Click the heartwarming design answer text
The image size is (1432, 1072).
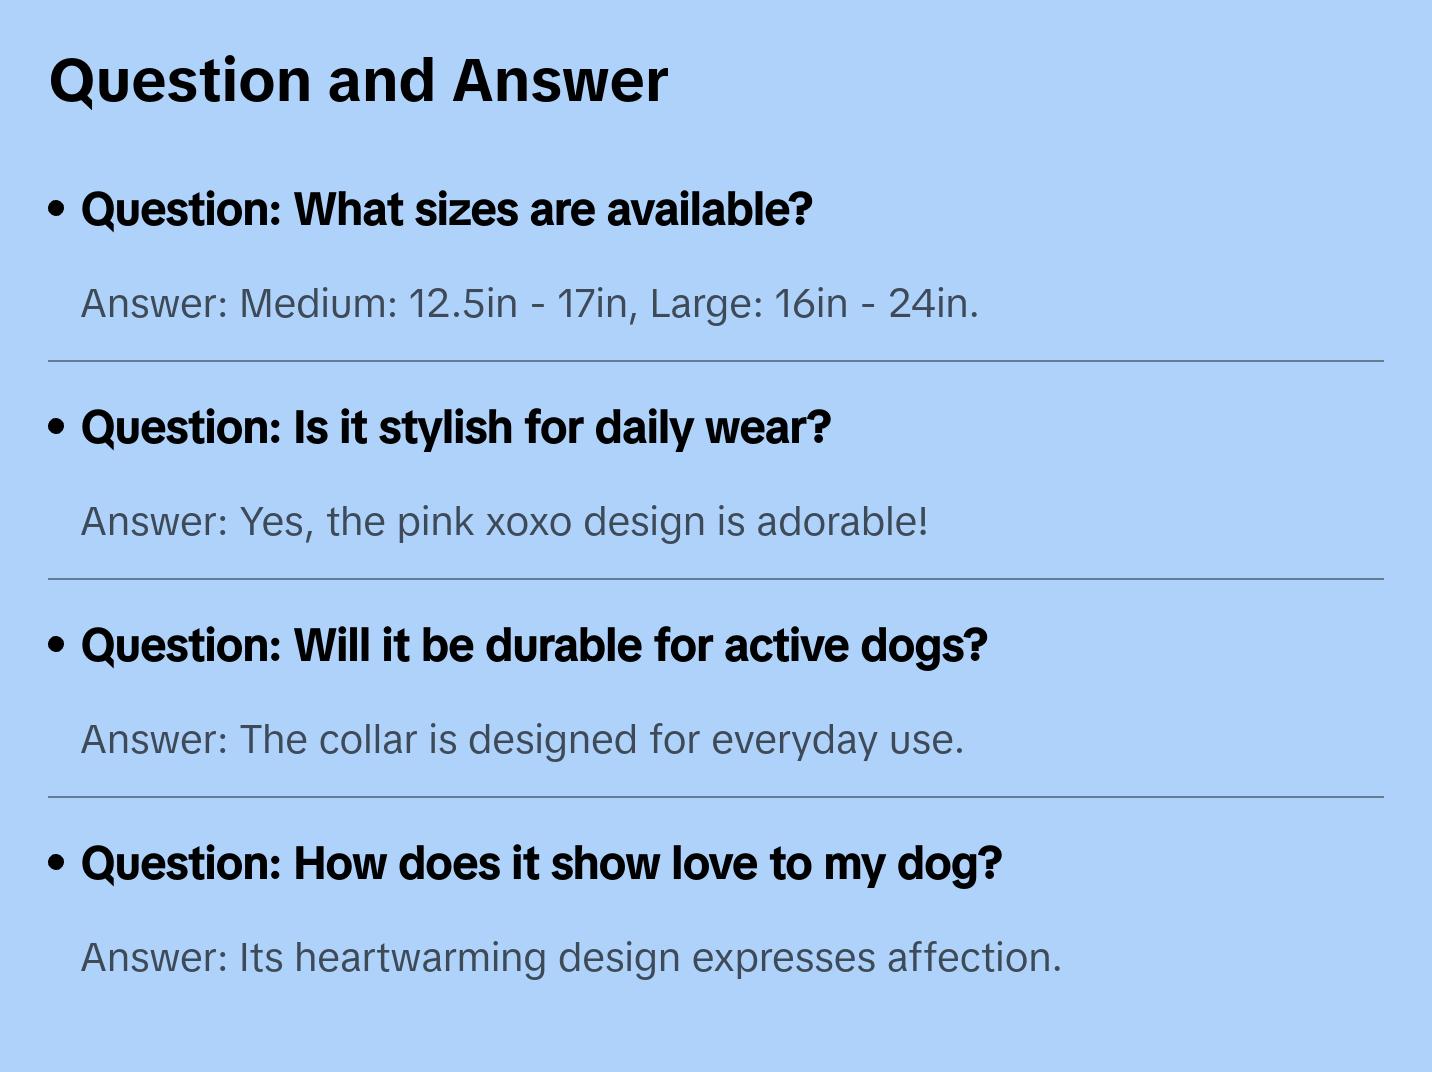pyautogui.click(x=570, y=957)
